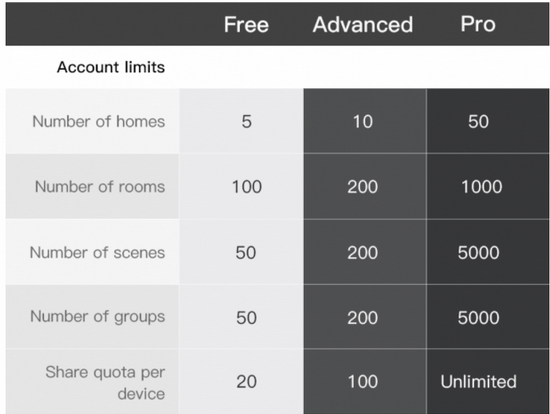Click the Pro homes value 50
The width and height of the screenshot is (550, 414).
[x=478, y=122]
